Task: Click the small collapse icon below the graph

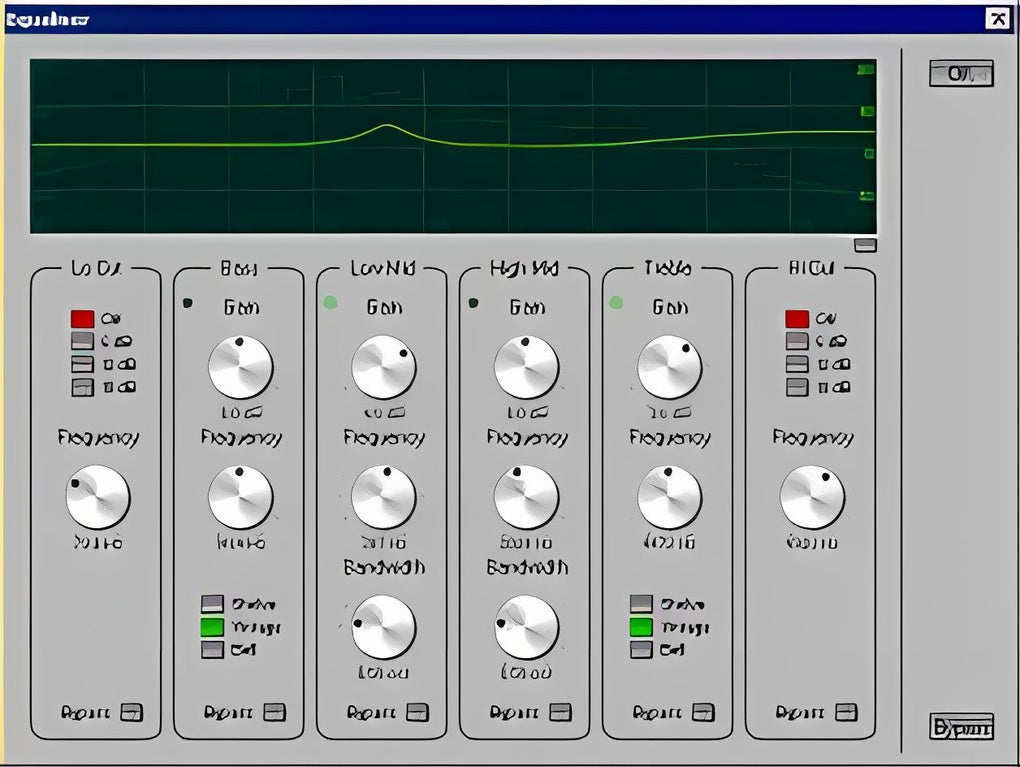Action: coord(865,243)
